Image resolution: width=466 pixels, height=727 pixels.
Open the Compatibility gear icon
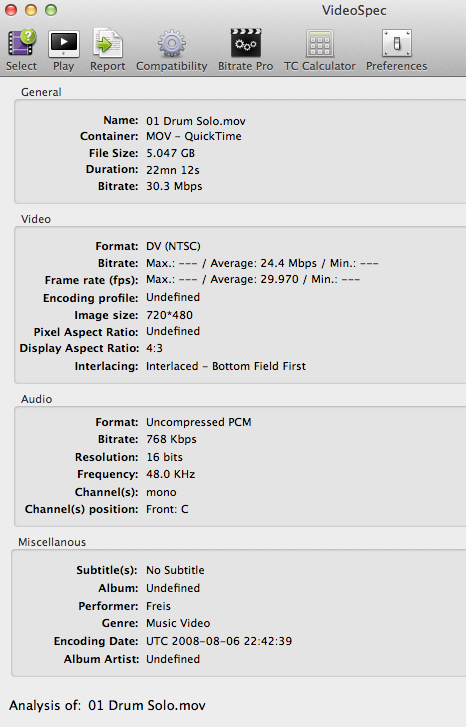click(x=172, y=44)
